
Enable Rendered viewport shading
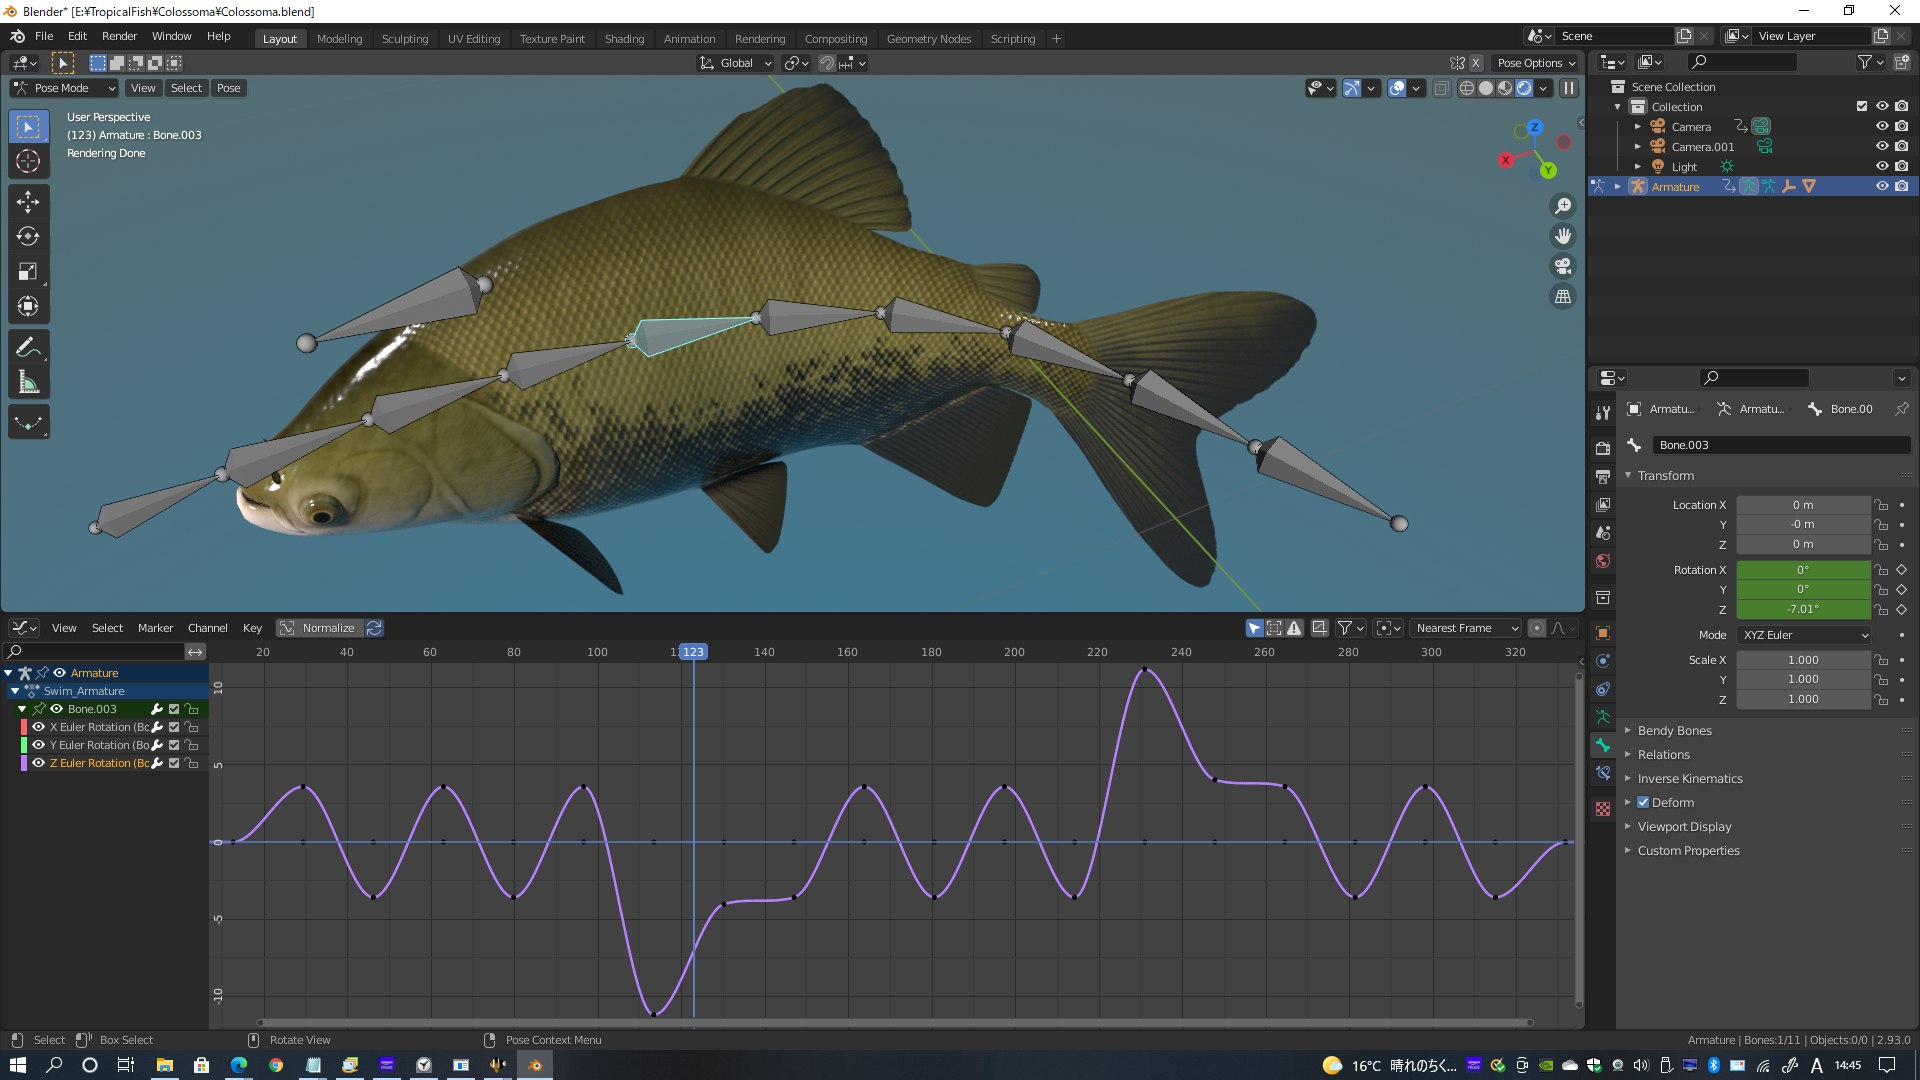tap(1524, 88)
